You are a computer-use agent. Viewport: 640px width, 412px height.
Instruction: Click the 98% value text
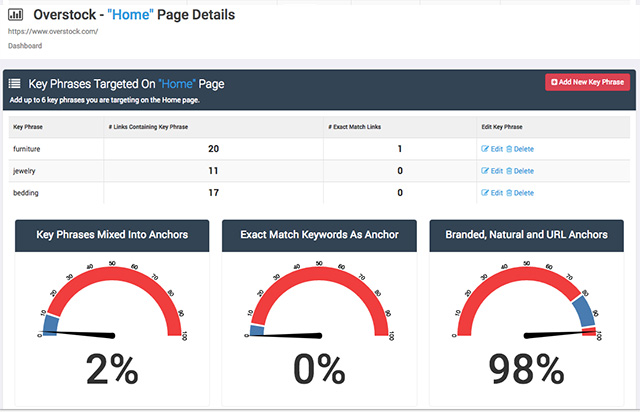tap(527, 369)
